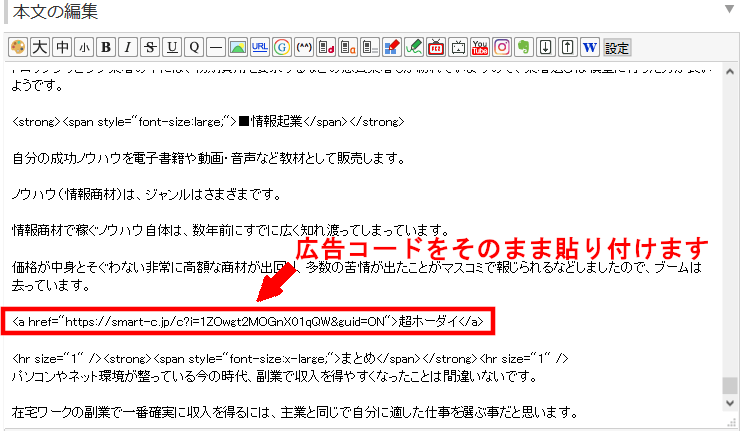Insert a Niconico video
742x431 pixels.
[x=458, y=47]
